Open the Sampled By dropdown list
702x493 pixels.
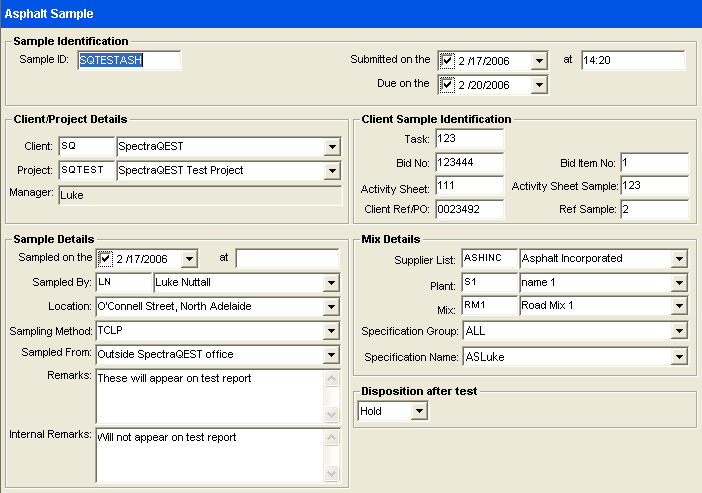332,284
